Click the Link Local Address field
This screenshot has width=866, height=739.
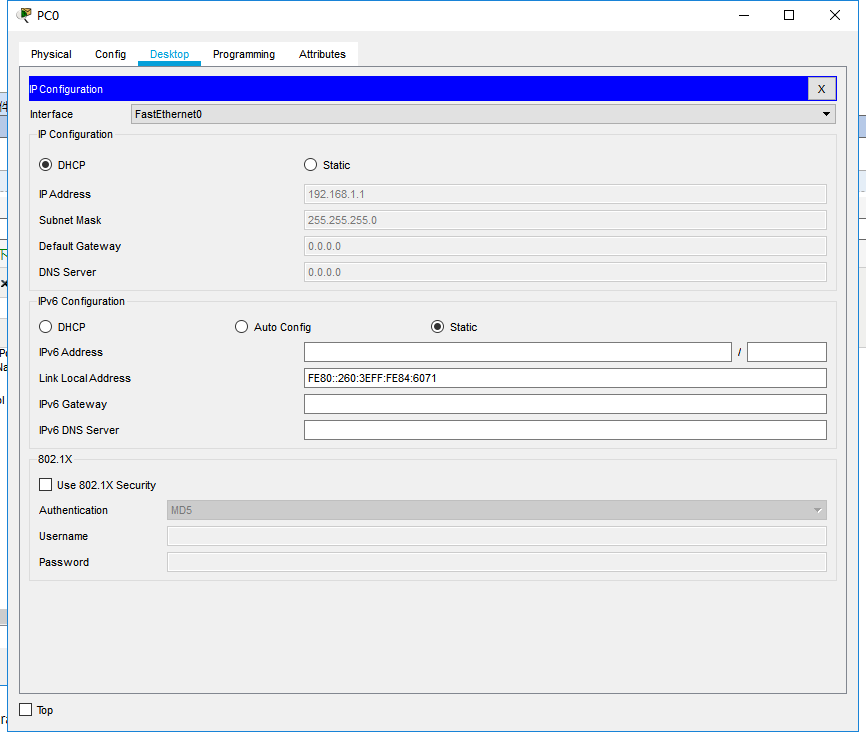click(565, 378)
